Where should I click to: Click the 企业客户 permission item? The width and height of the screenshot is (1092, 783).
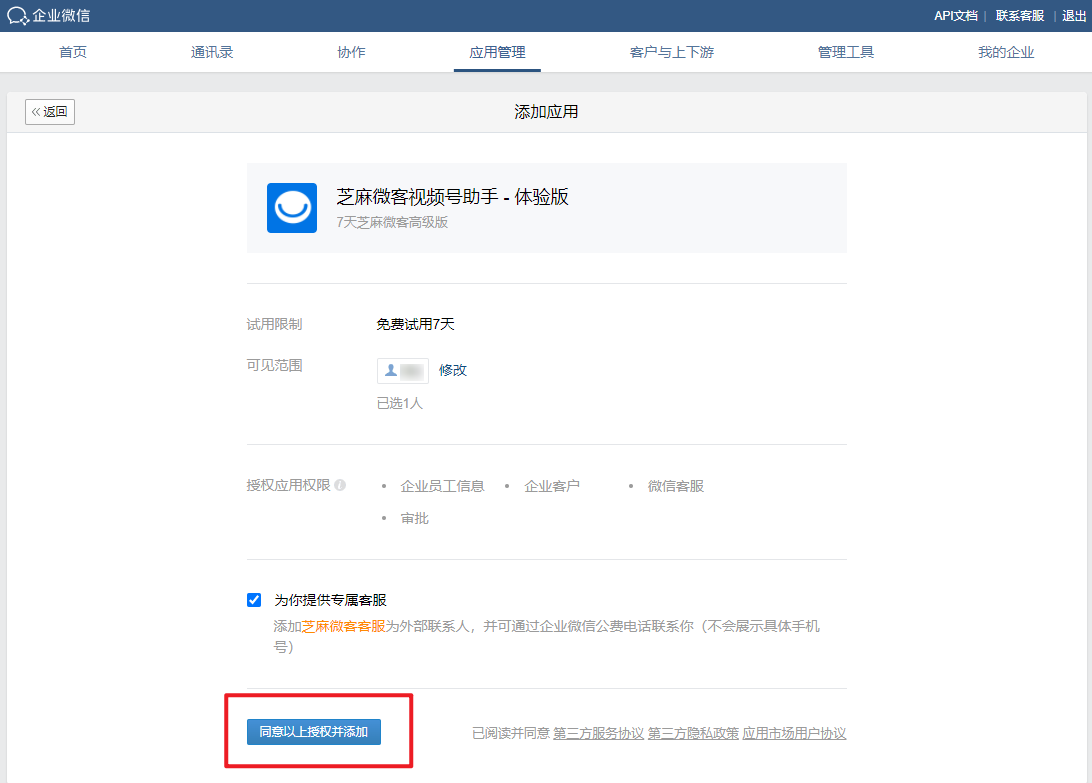(552, 486)
